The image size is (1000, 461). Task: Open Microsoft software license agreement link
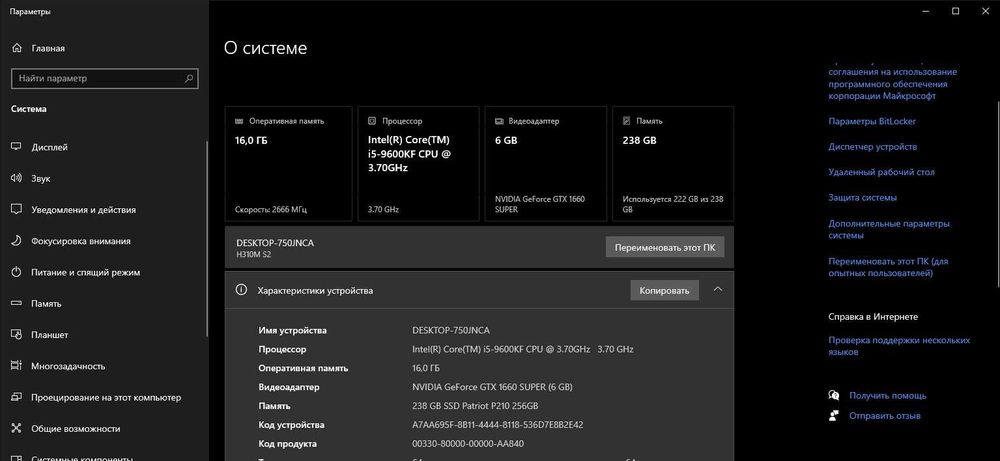[x=892, y=84]
